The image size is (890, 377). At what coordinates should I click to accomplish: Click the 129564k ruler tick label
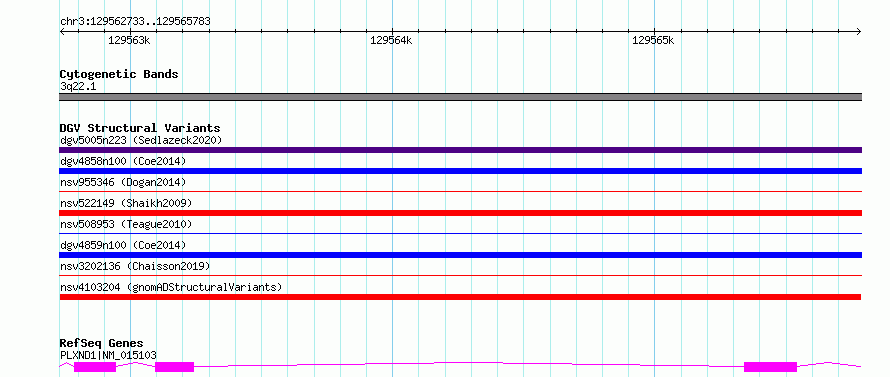tap(391, 40)
